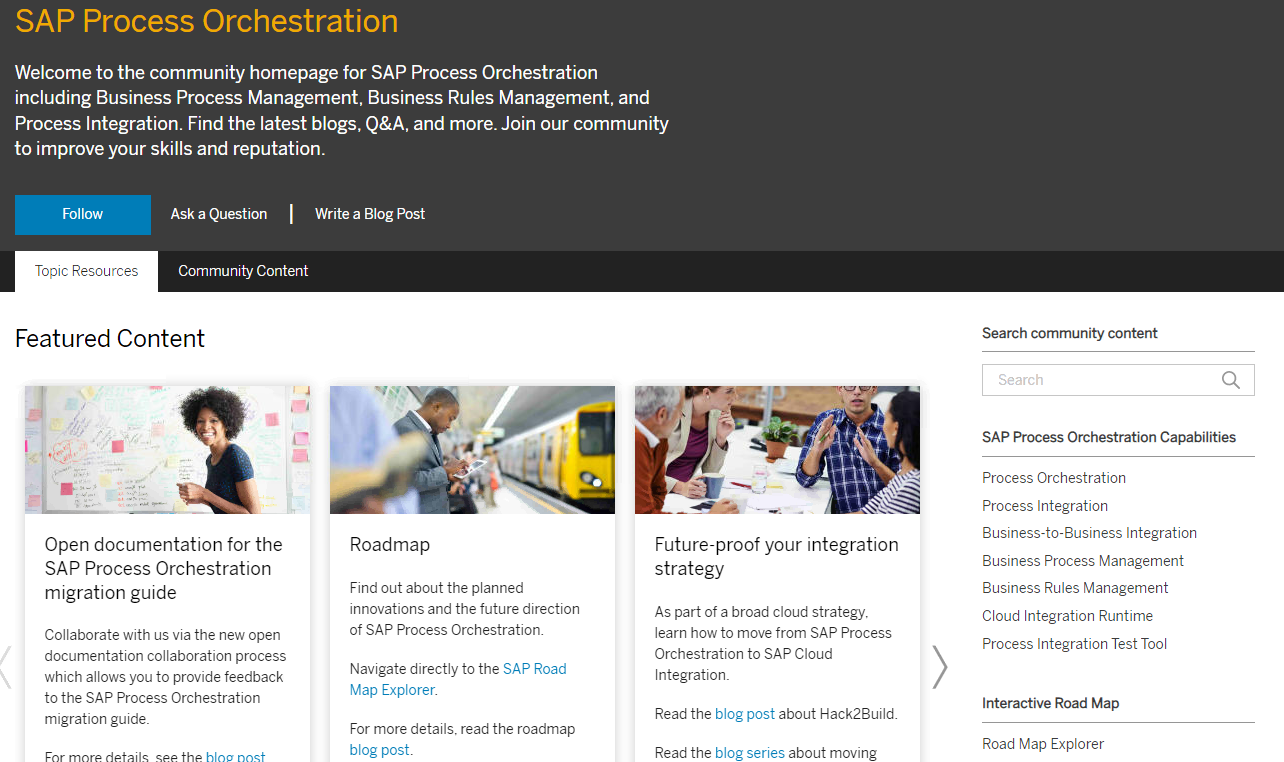This screenshot has width=1284, height=762.
Task: Read the roadmap blog post link
Action: 379,750
